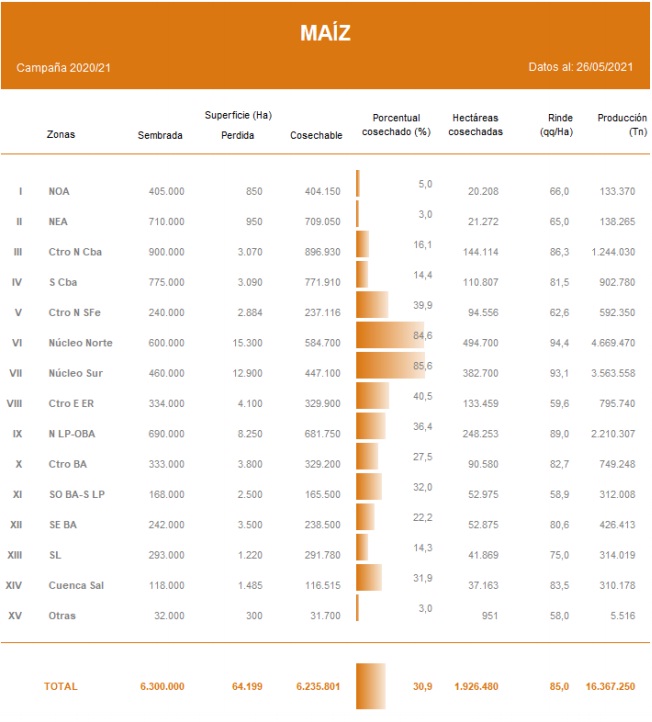Select the Zonas column header
Image resolution: width=652 pixels, height=722 pixels.
[x=61, y=134]
